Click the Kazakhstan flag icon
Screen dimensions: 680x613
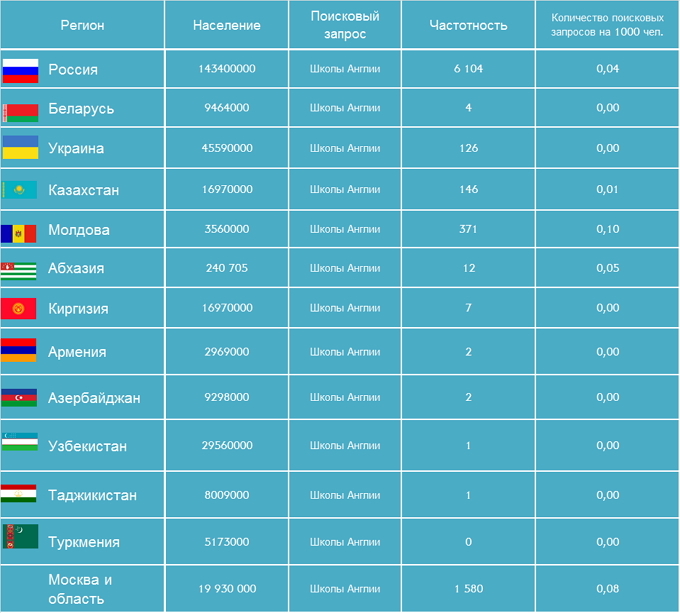20,190
